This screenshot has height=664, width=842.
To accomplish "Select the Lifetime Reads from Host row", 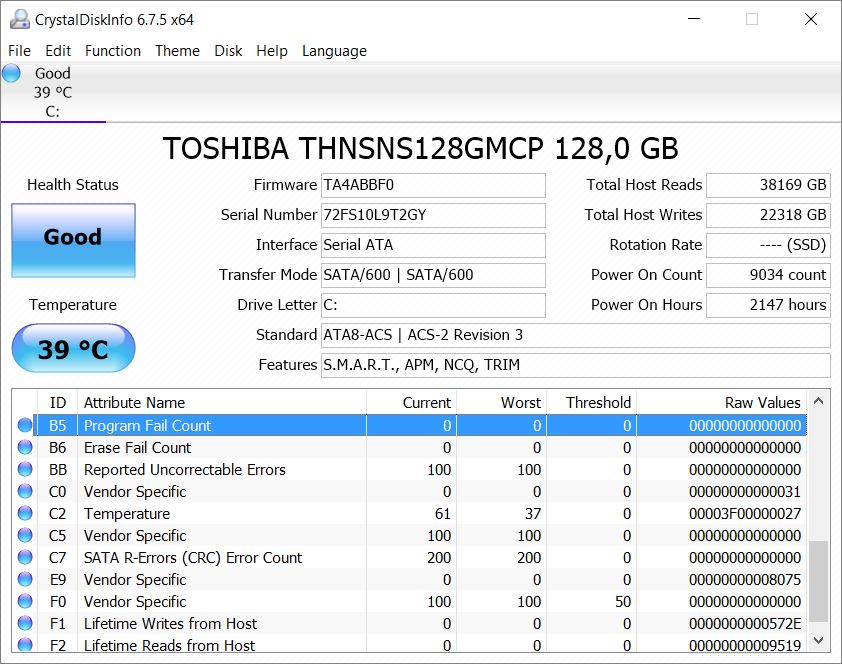I will [x=411, y=644].
